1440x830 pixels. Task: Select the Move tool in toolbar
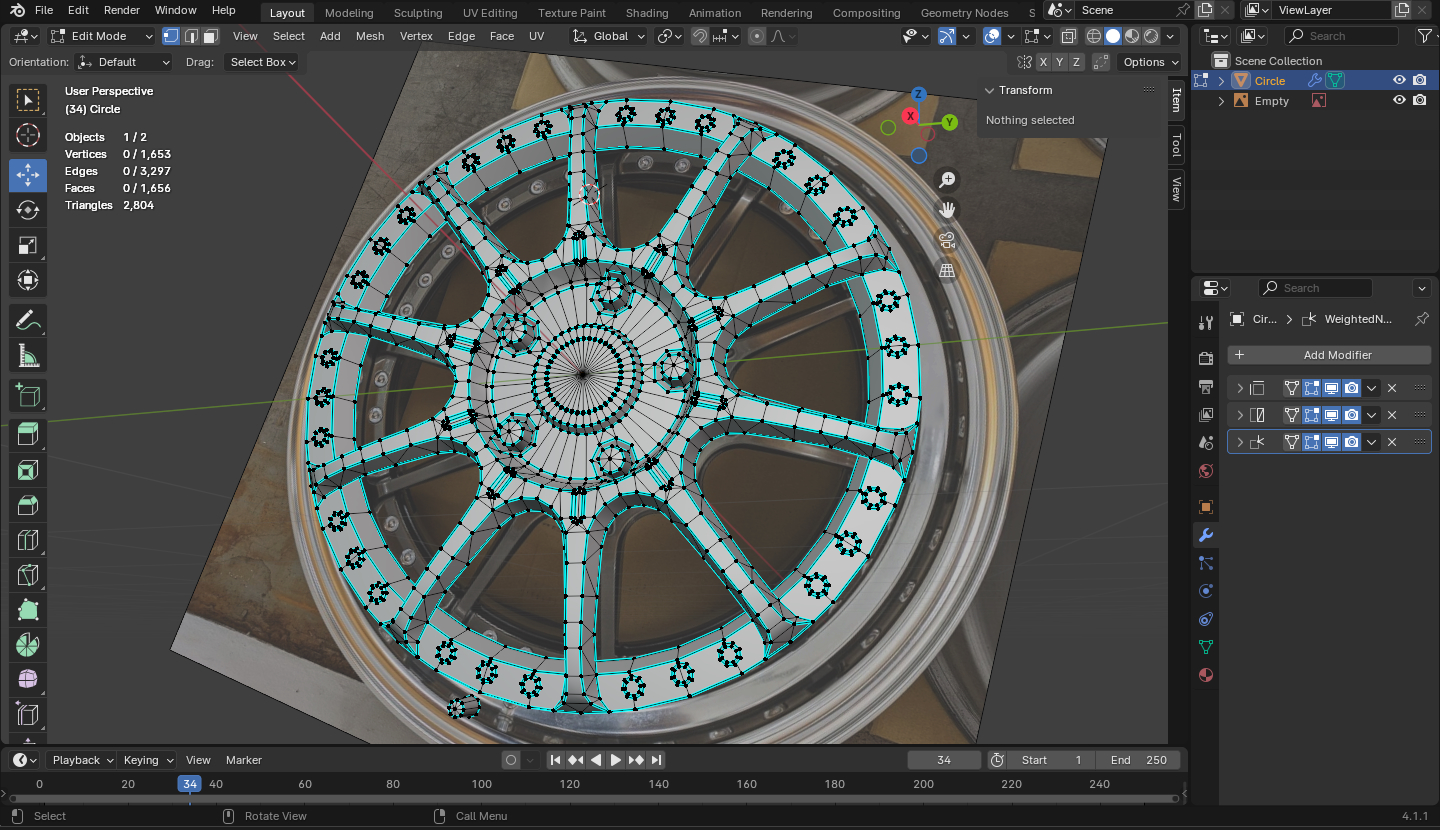pos(28,175)
